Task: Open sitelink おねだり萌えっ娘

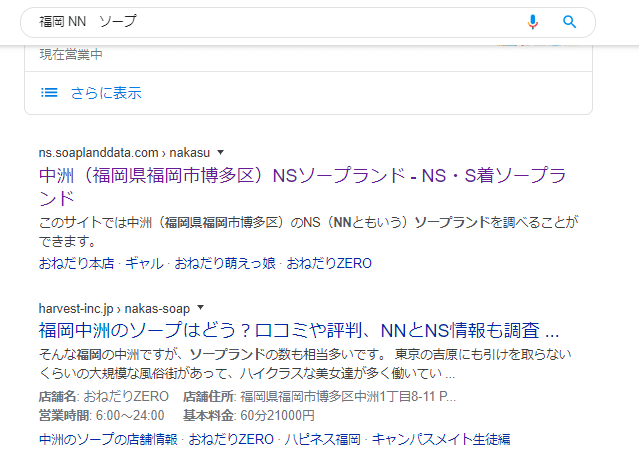Action: click(225, 263)
